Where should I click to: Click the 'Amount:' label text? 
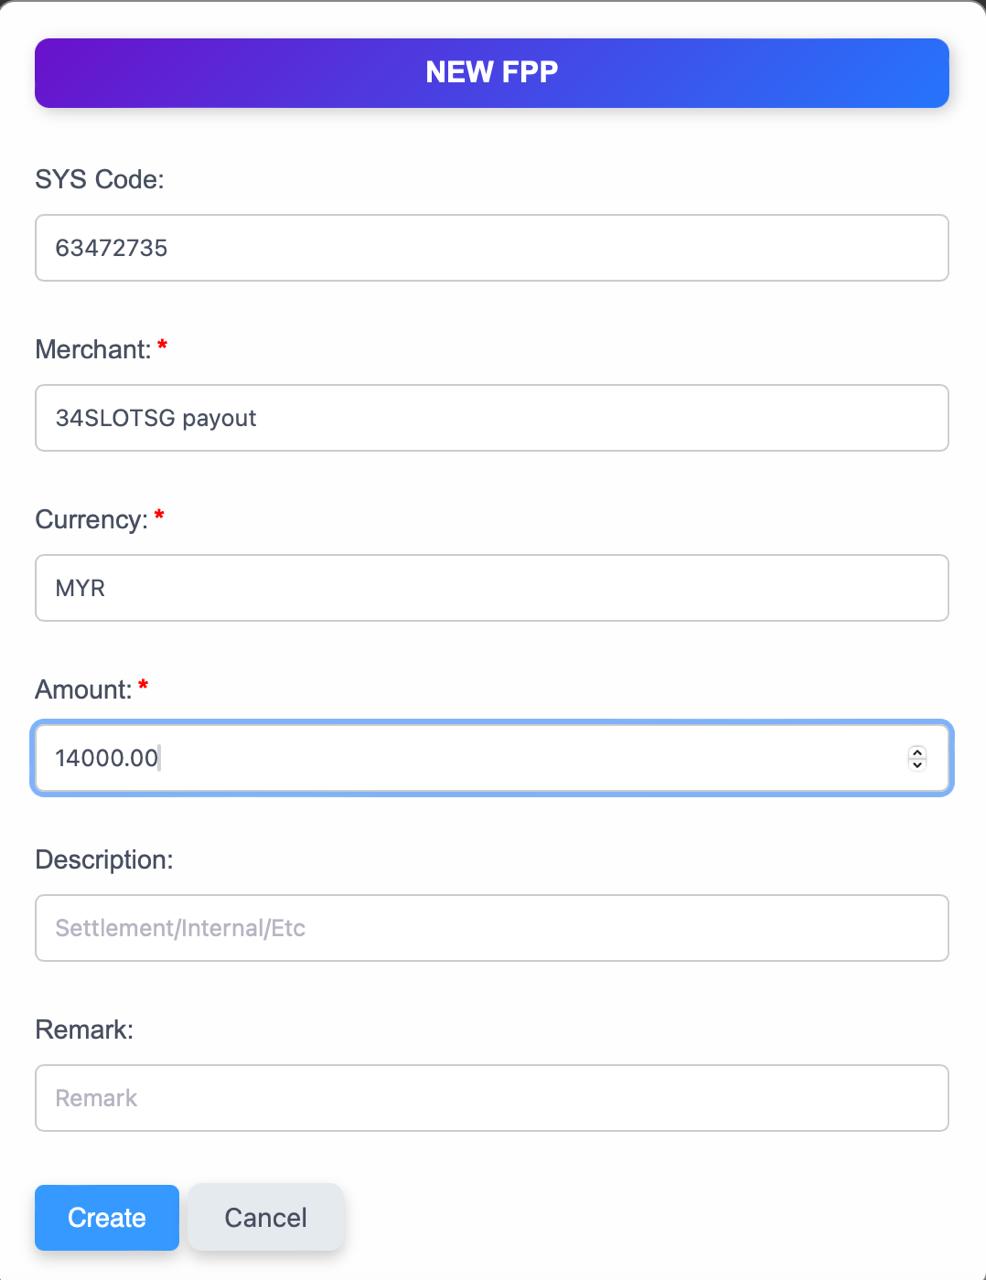(83, 689)
